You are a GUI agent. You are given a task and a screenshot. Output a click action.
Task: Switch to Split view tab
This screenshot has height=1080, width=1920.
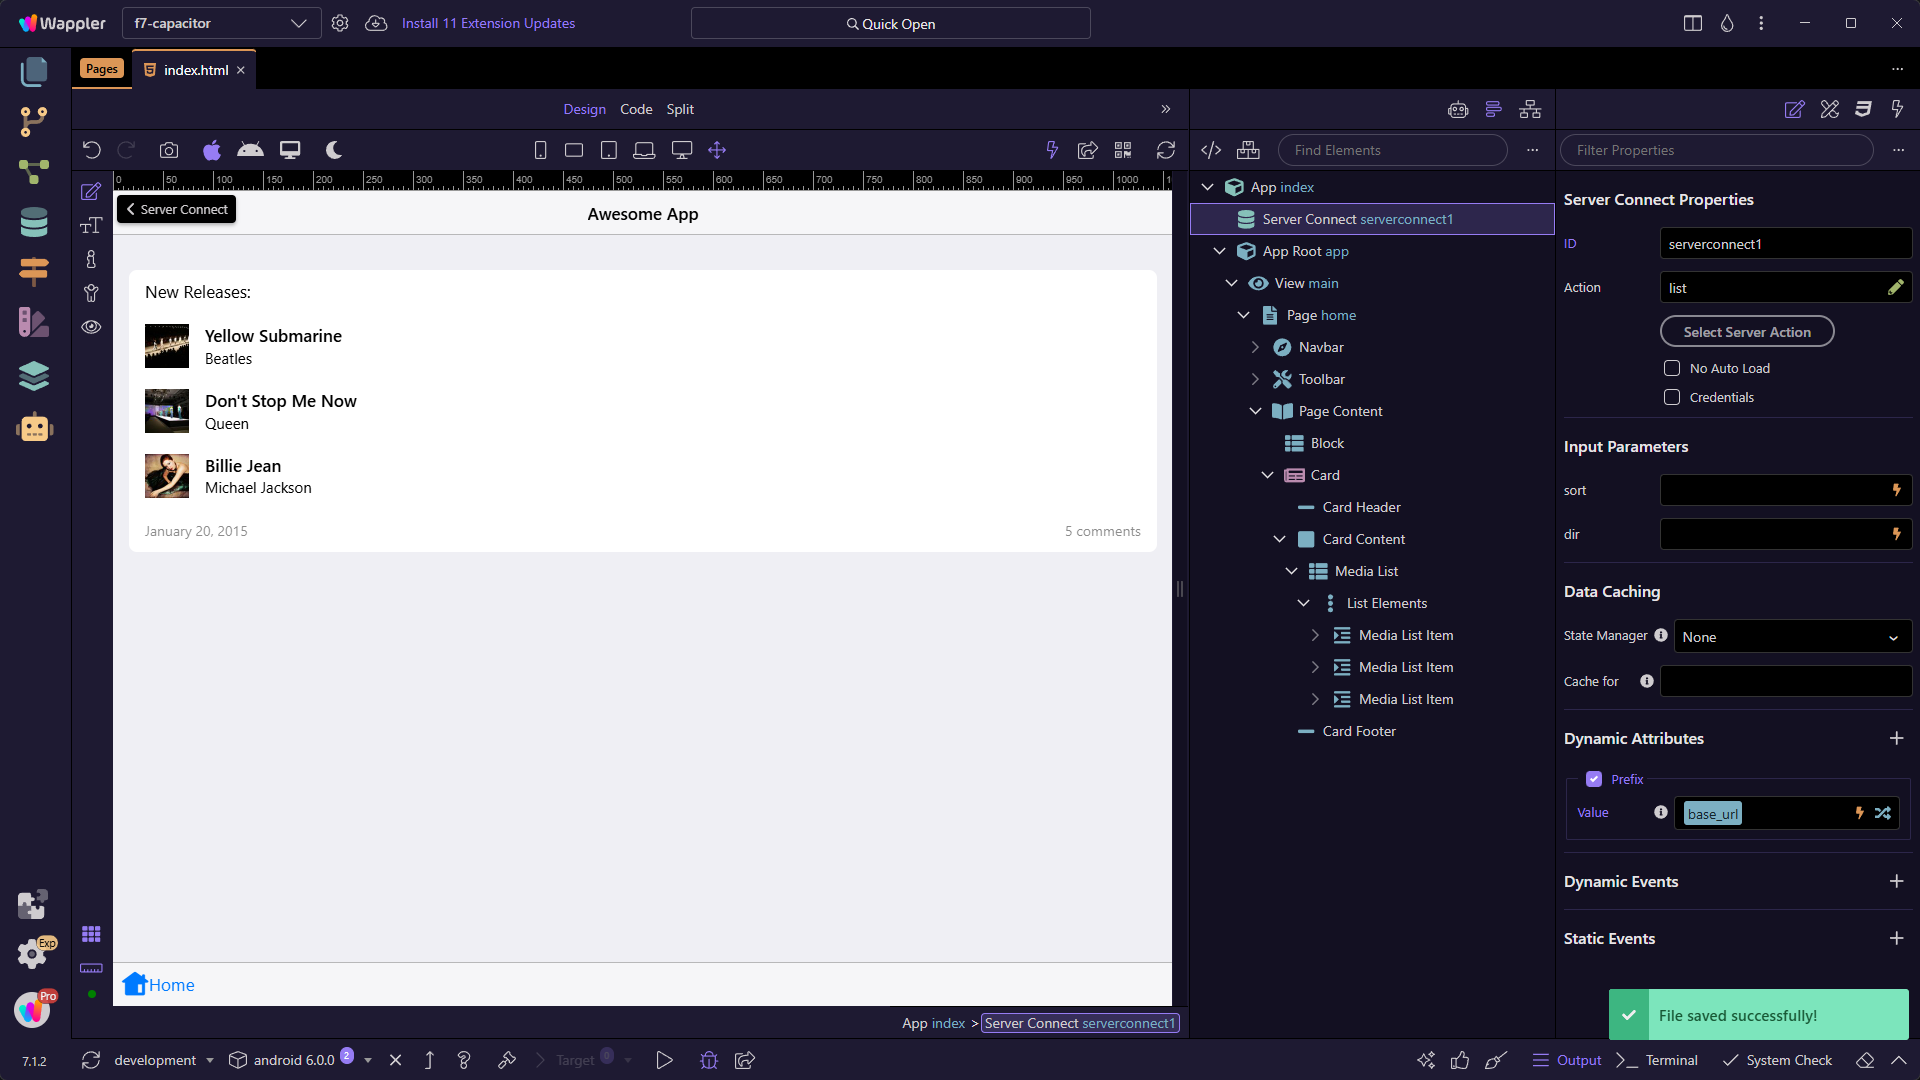pos(680,109)
